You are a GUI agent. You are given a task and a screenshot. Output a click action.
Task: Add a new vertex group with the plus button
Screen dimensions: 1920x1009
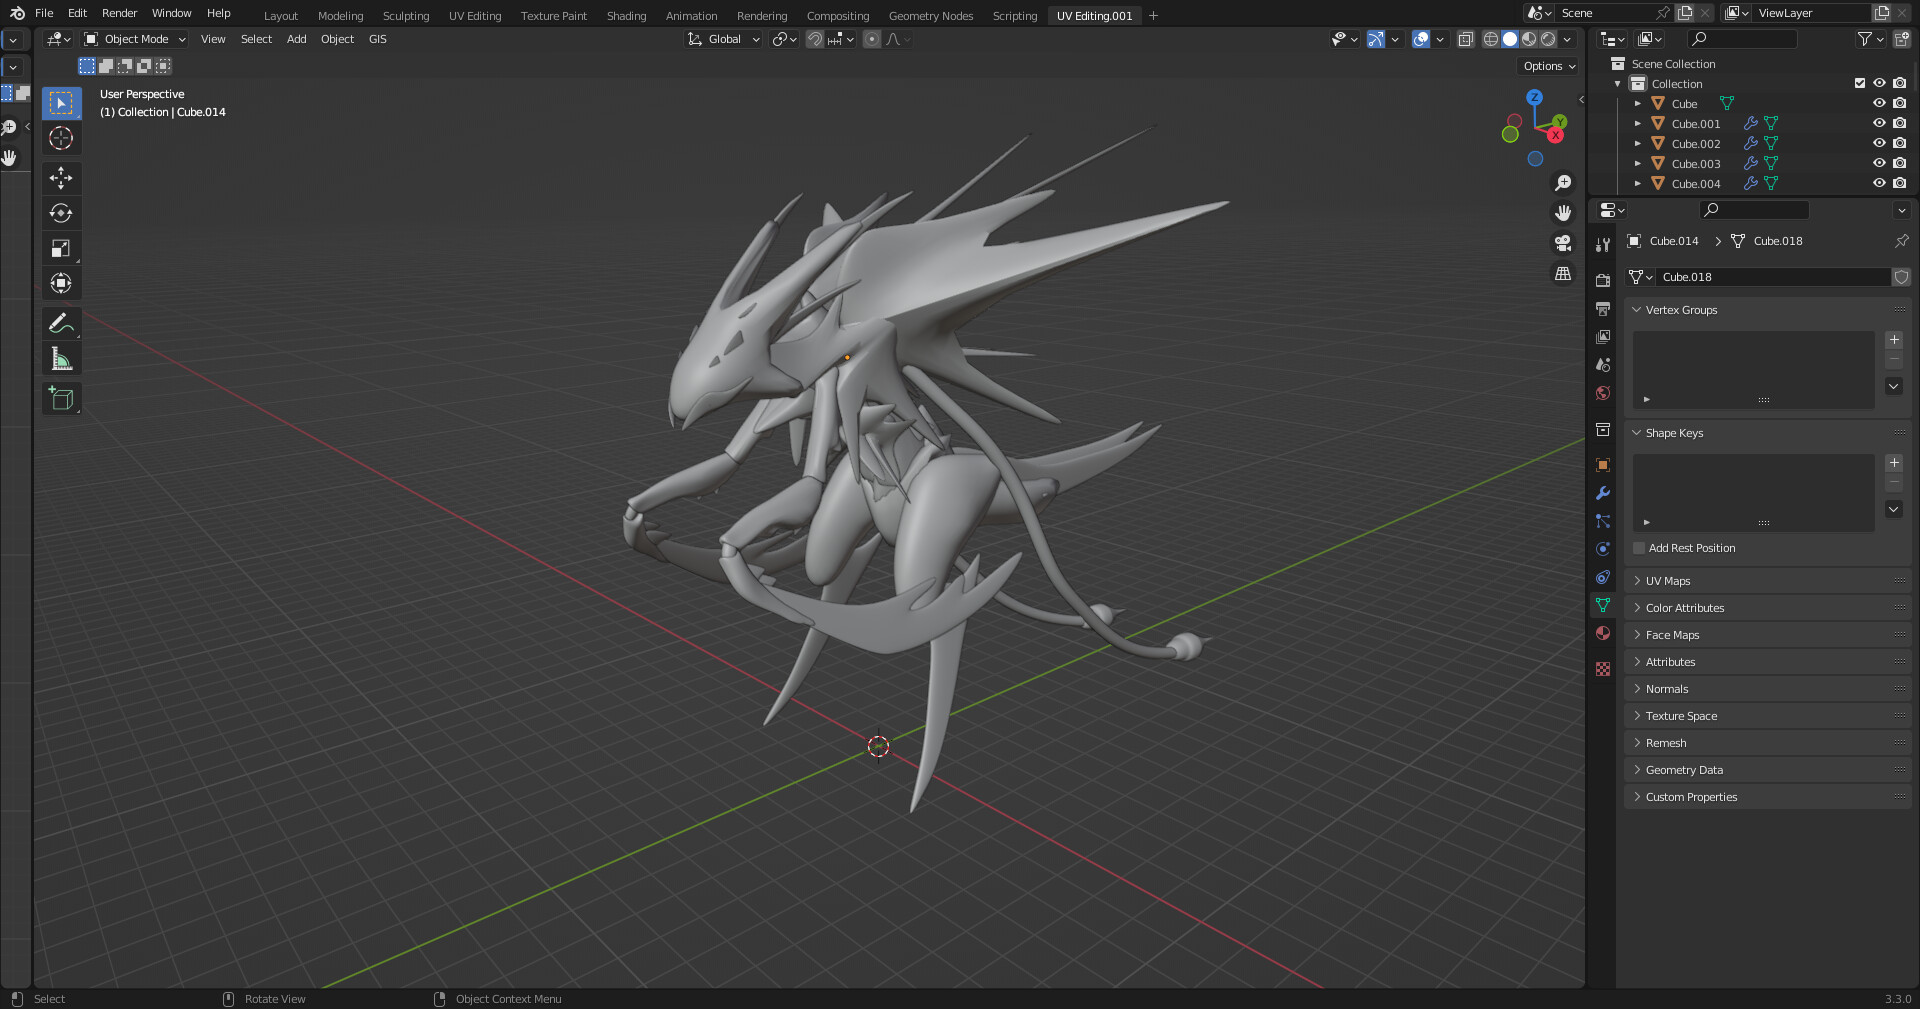(1893, 340)
